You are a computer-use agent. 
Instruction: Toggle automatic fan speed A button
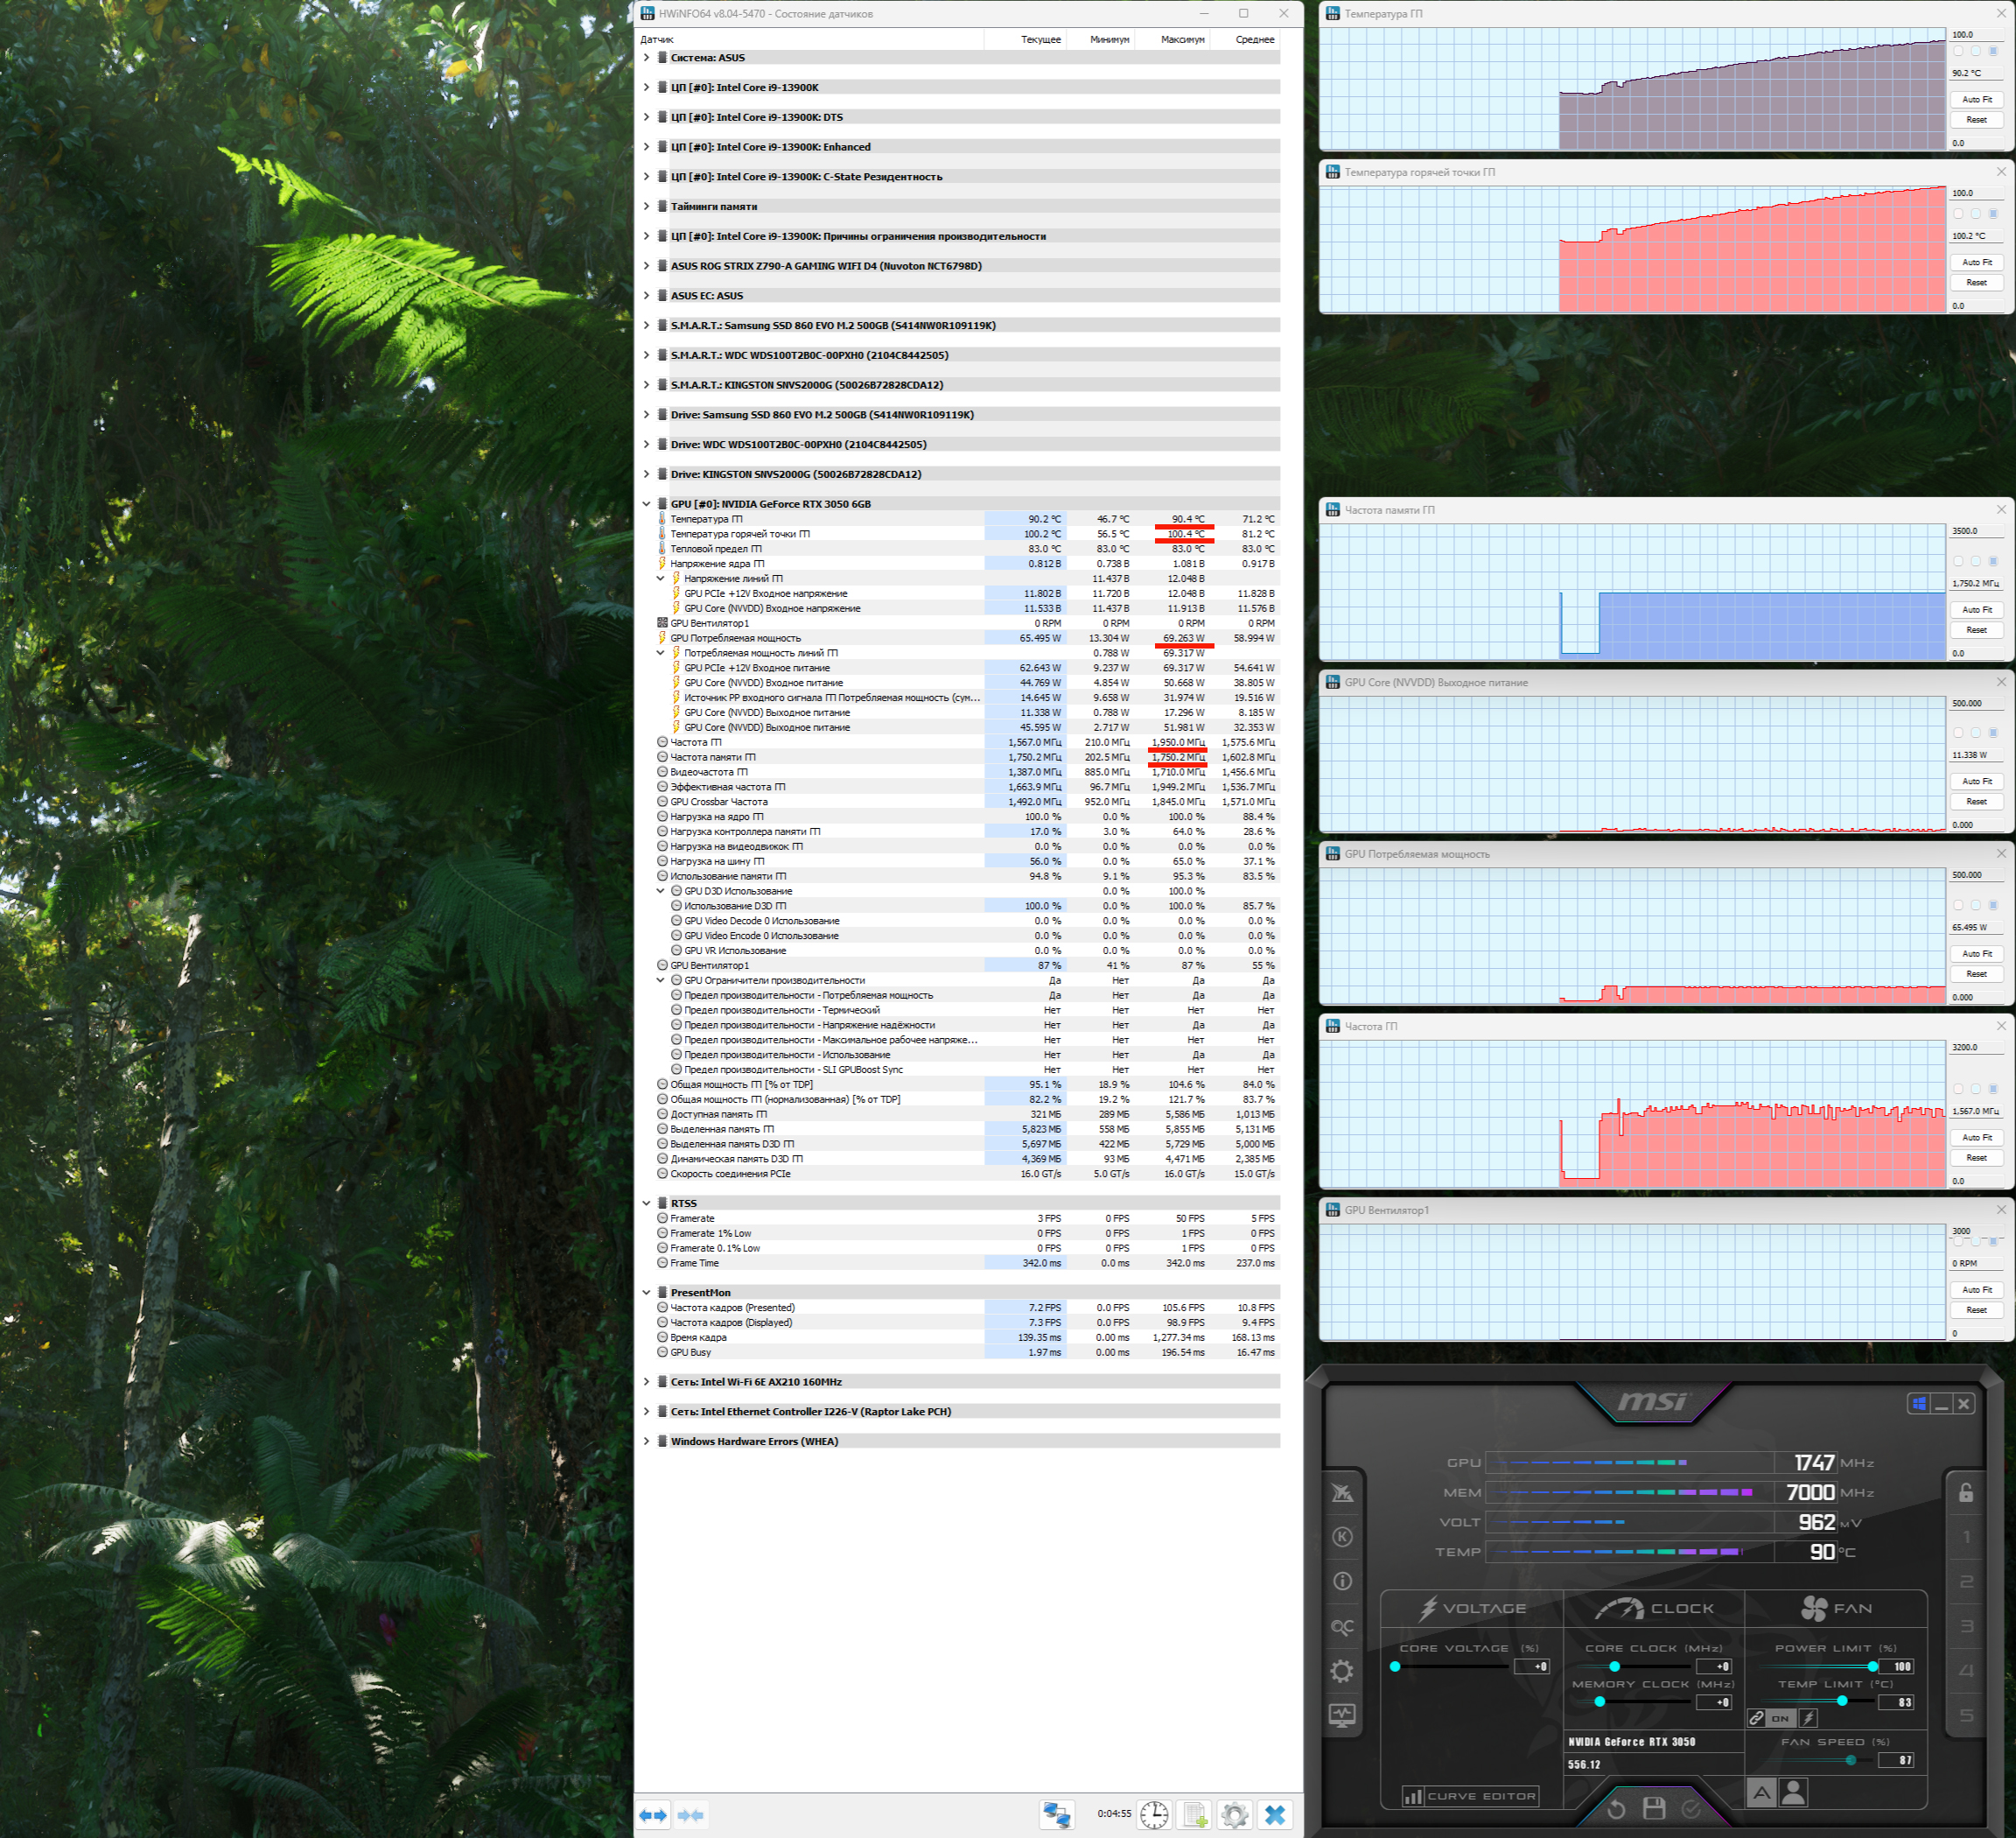point(1762,1793)
